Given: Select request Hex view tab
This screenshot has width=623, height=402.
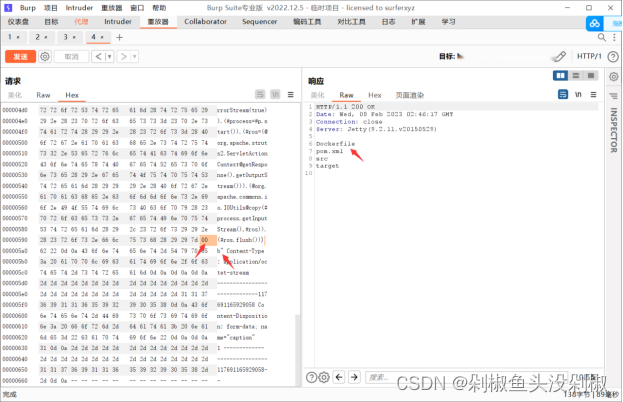Looking at the screenshot, I should tap(72, 95).
